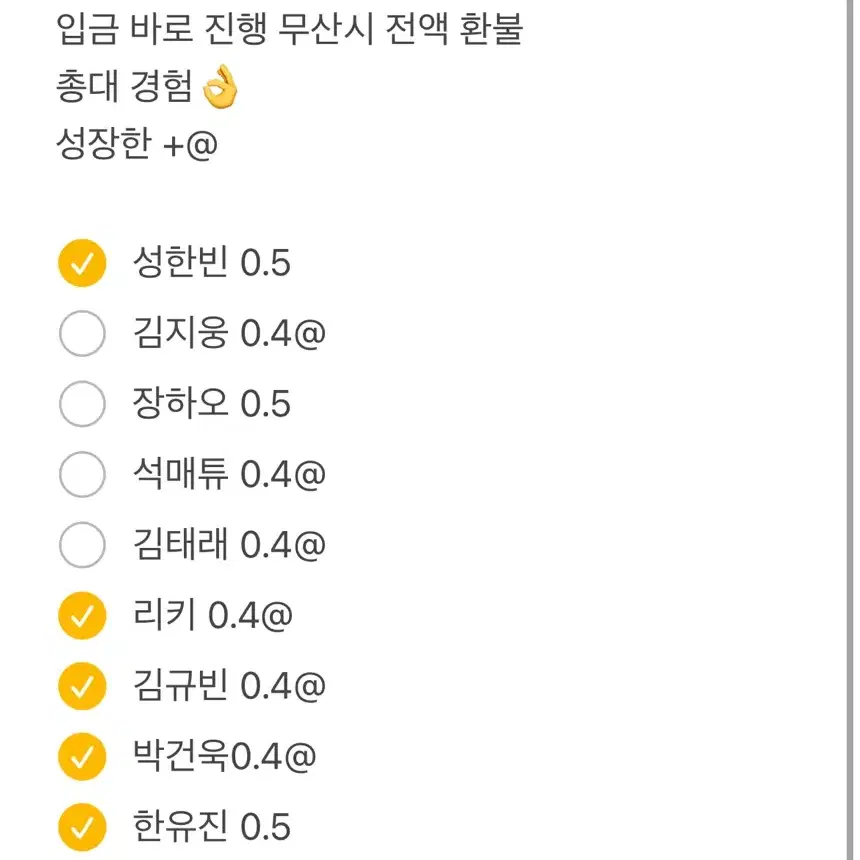860x860 pixels.
Task: Click the 김지웅 0.4@ label text
Action: pyautogui.click(x=229, y=333)
